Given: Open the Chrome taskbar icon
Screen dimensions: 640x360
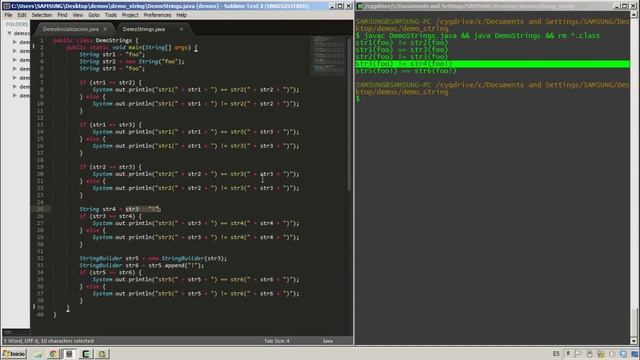Looking at the screenshot, I should [x=53, y=354].
